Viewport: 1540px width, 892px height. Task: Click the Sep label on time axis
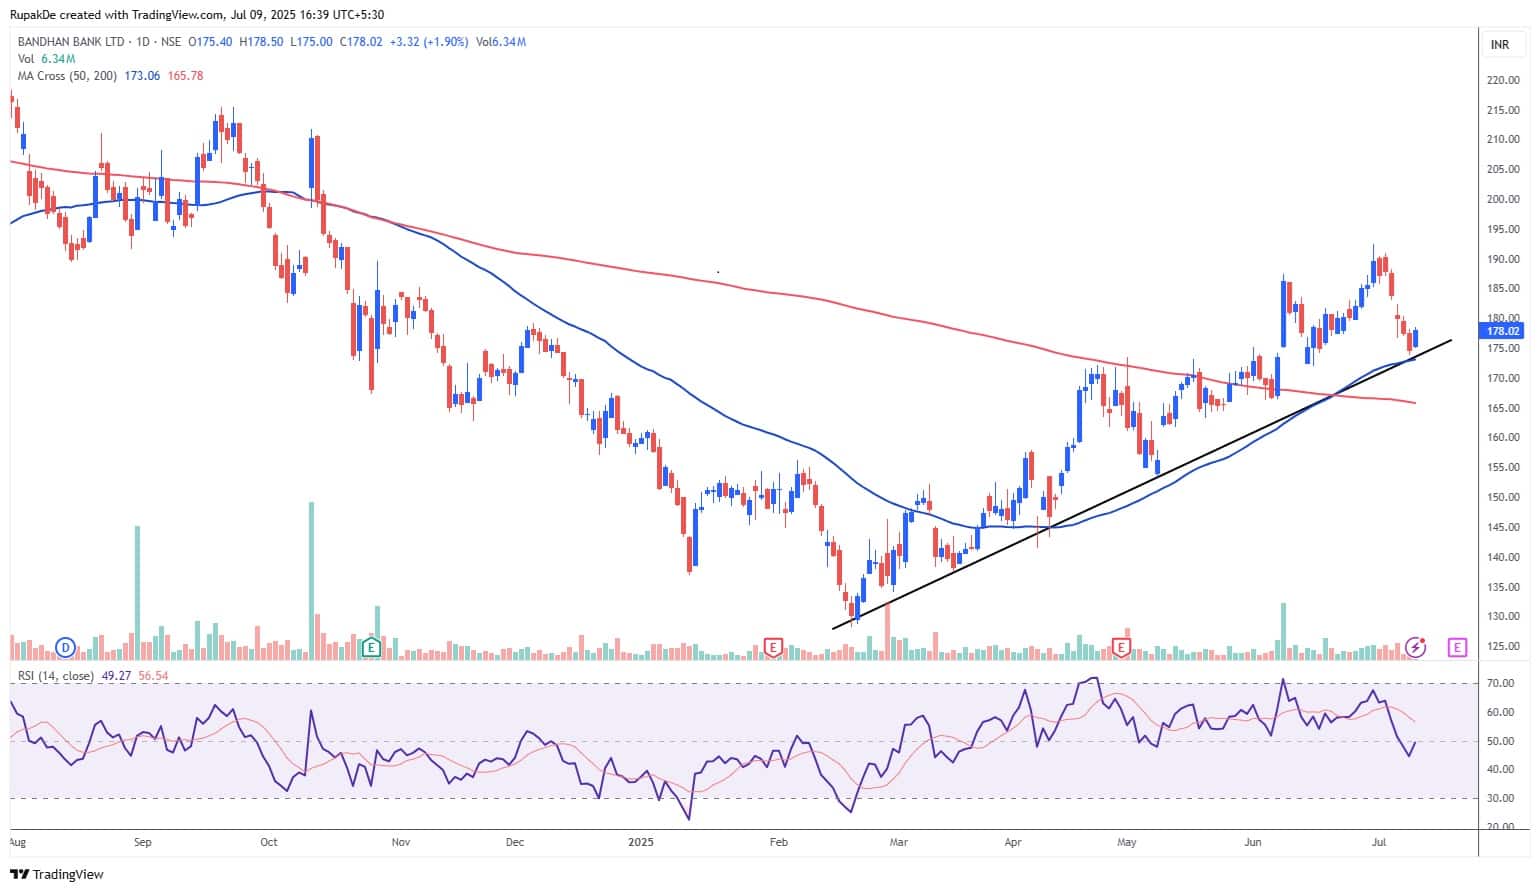pyautogui.click(x=143, y=842)
